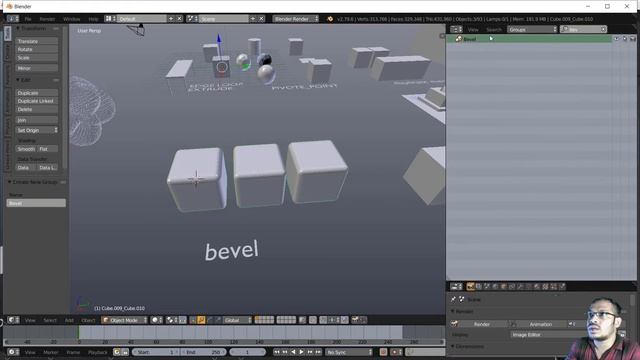Open the File menu

(28, 19)
